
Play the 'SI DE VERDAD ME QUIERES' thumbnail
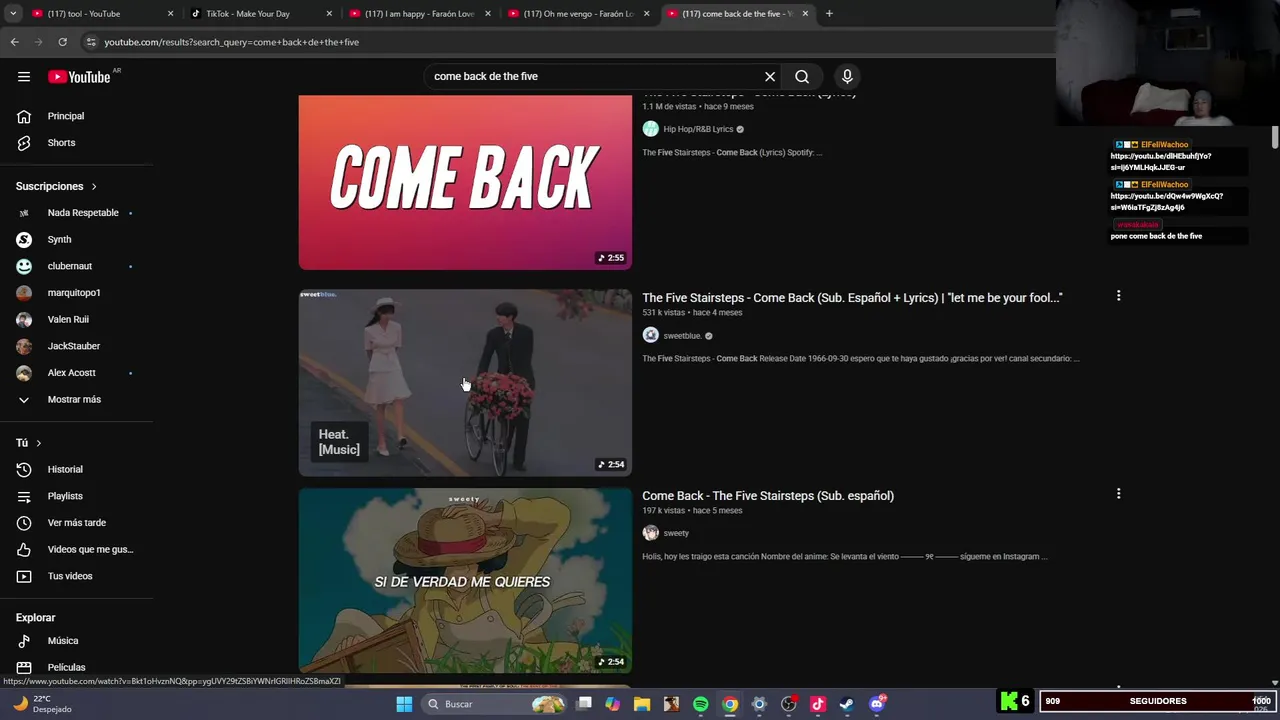tap(465, 581)
